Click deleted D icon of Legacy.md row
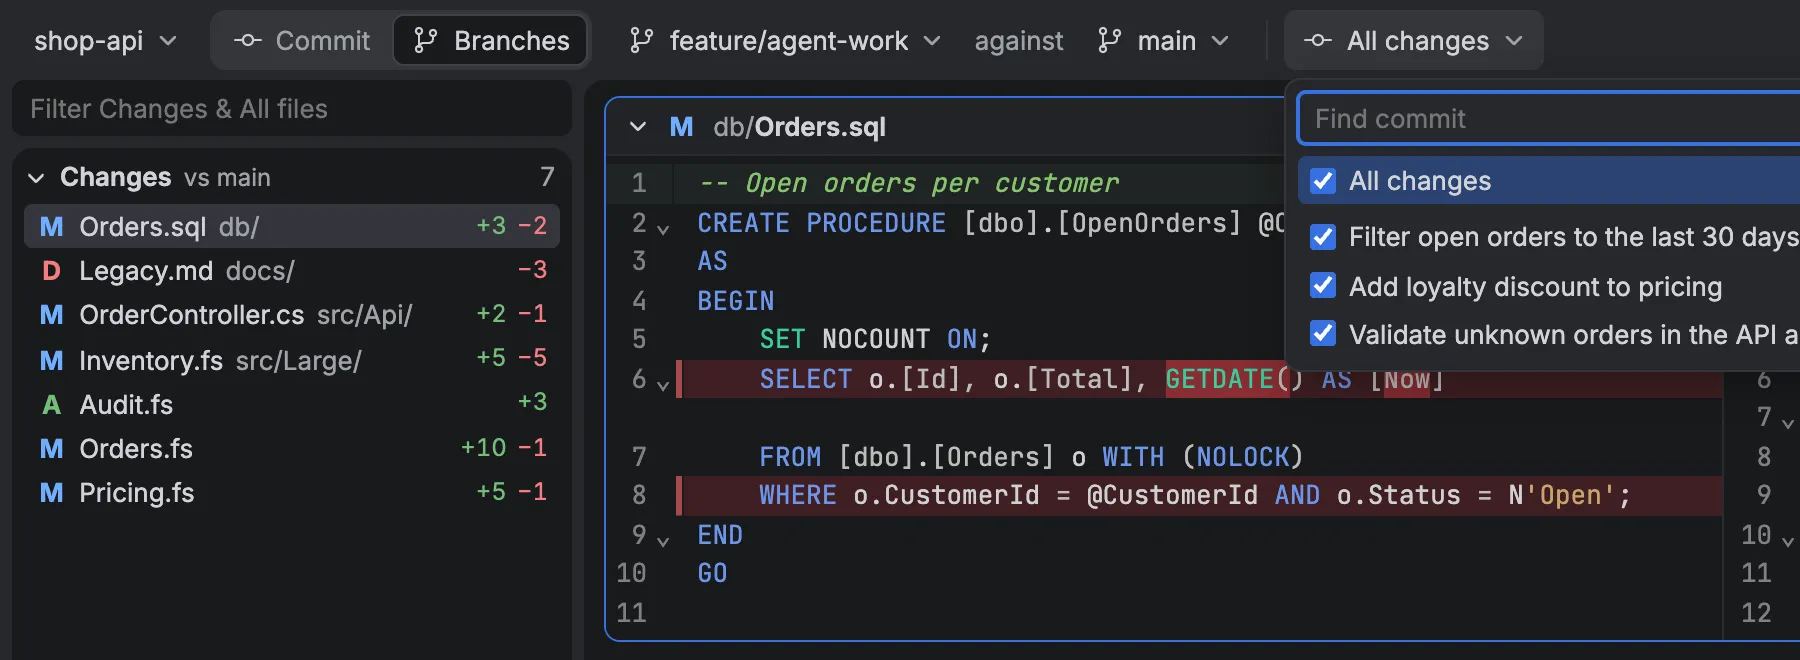Image resolution: width=1800 pixels, height=660 pixels. point(51,271)
